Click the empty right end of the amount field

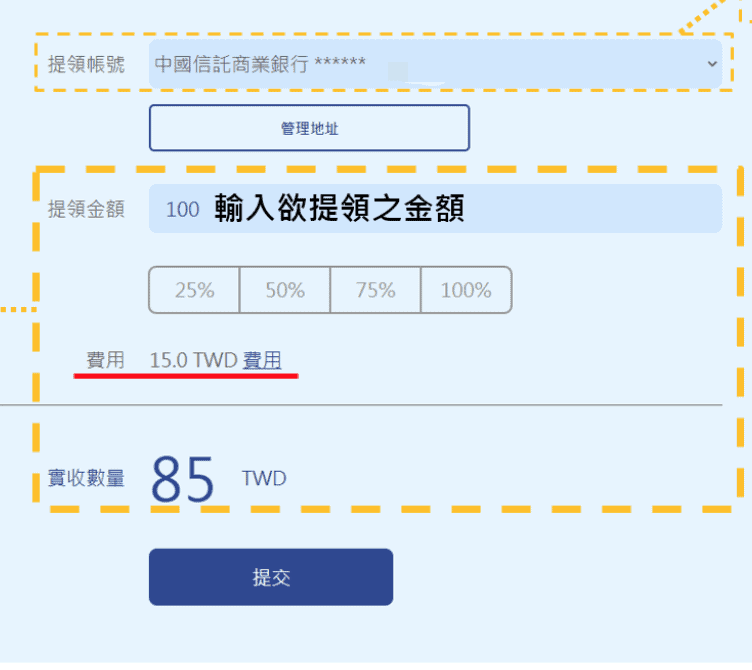point(620,209)
